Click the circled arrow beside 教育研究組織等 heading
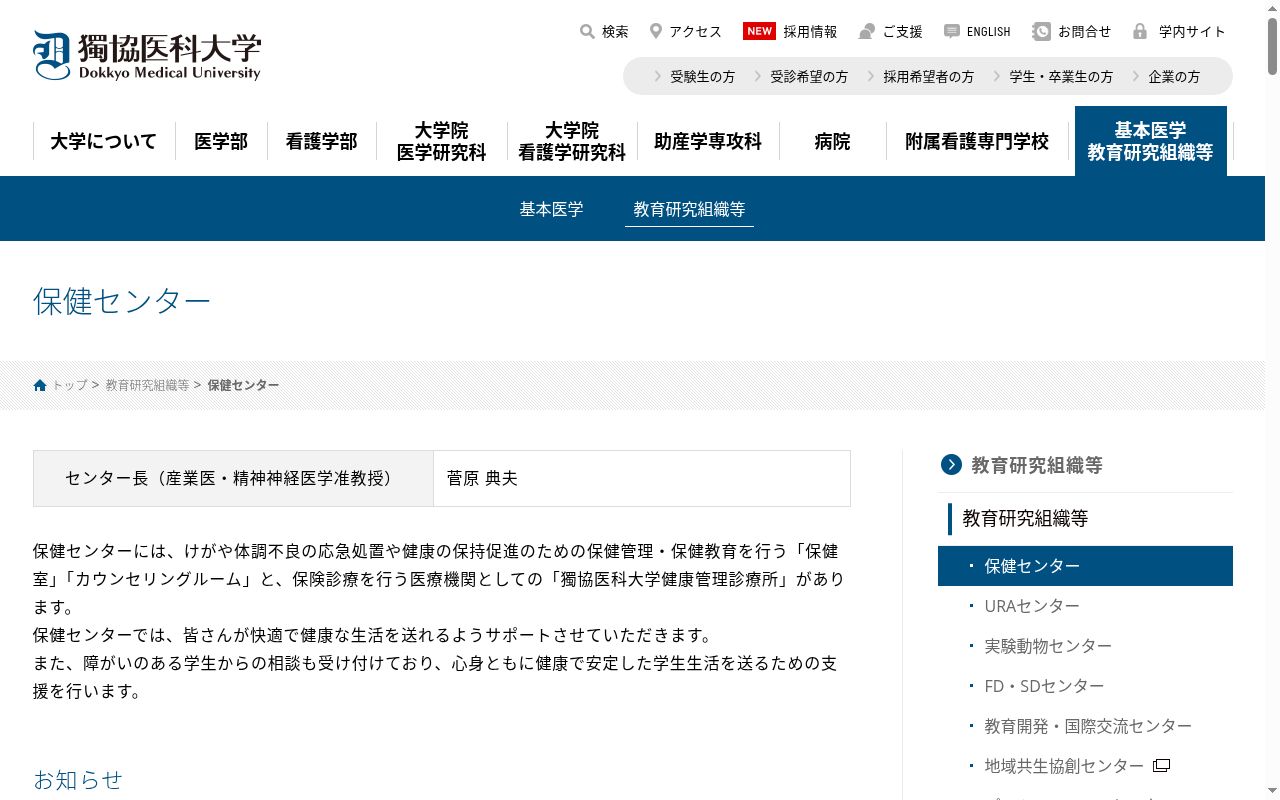Screen dimensions: 1280x800 [951, 464]
